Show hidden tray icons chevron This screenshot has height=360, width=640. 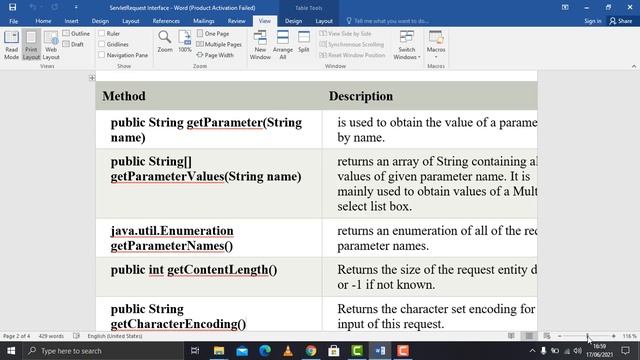click(532, 351)
